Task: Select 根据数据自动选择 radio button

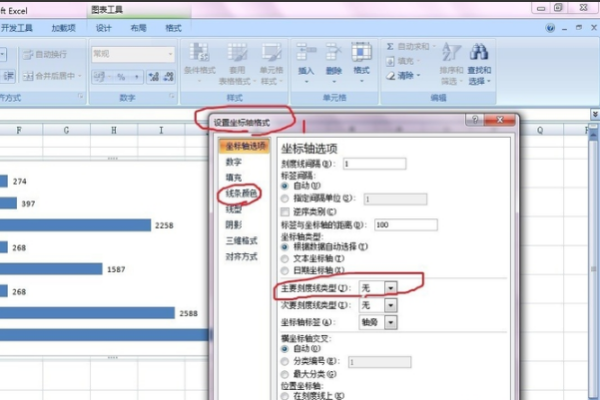Action: click(284, 247)
